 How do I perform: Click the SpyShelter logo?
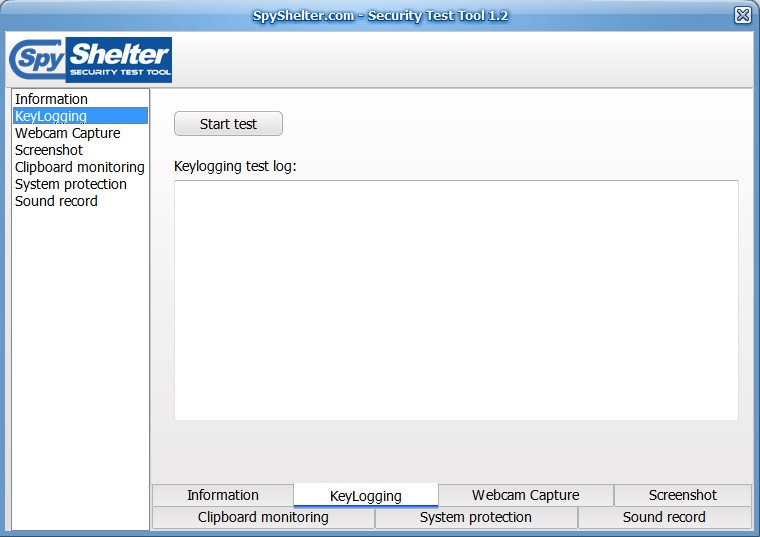[91, 60]
